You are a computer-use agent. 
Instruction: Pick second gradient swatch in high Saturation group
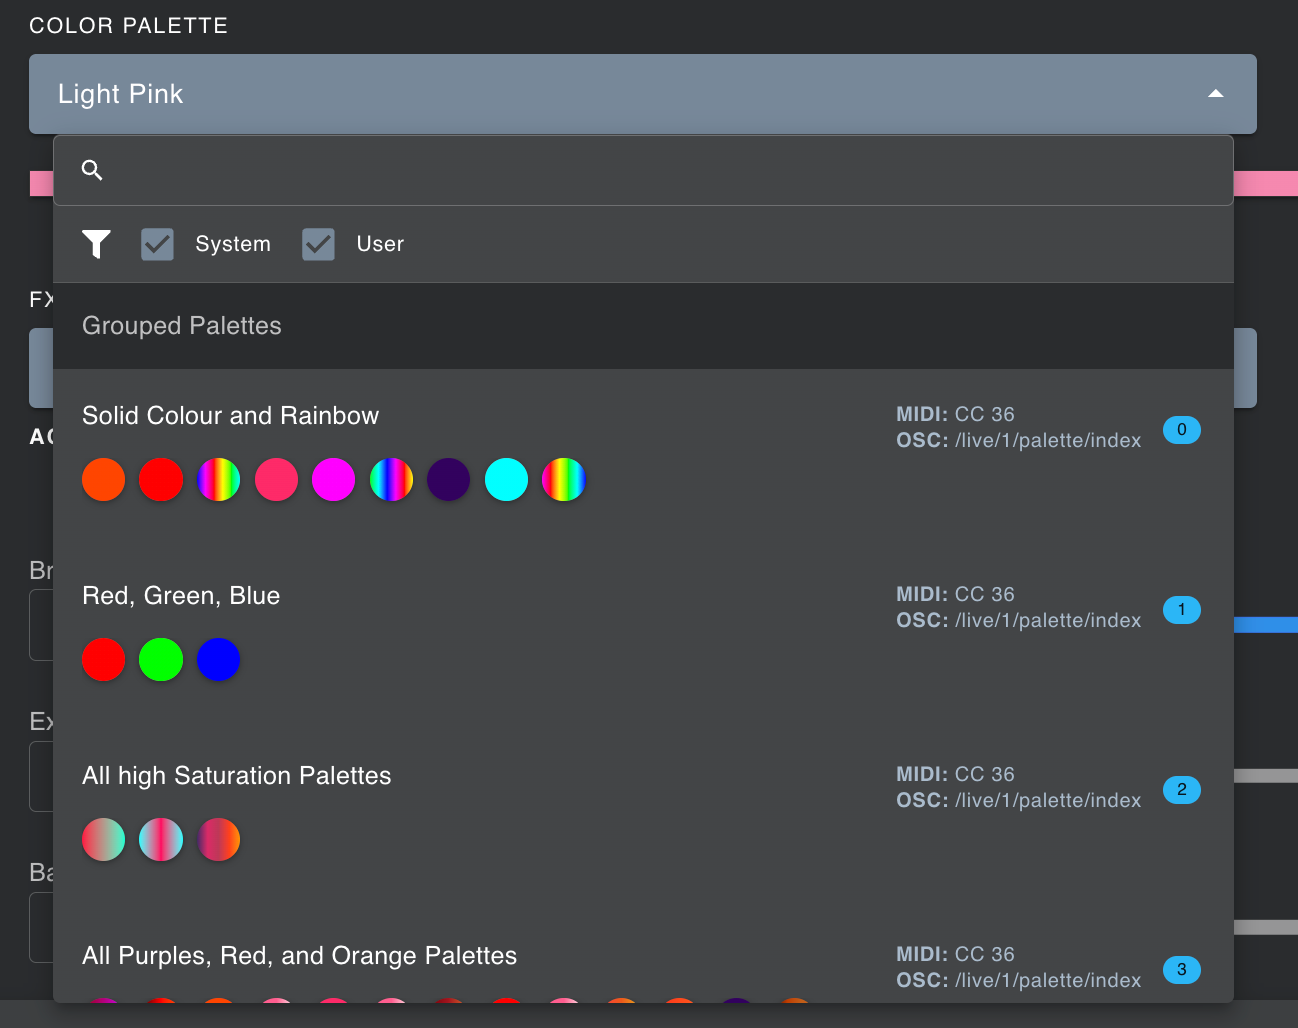[161, 840]
